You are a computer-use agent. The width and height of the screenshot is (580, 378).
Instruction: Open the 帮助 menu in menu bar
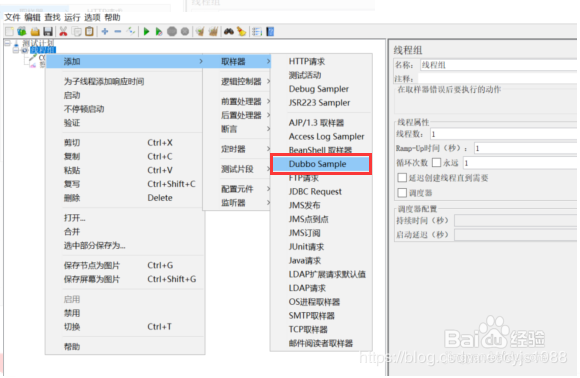[x=112, y=17]
